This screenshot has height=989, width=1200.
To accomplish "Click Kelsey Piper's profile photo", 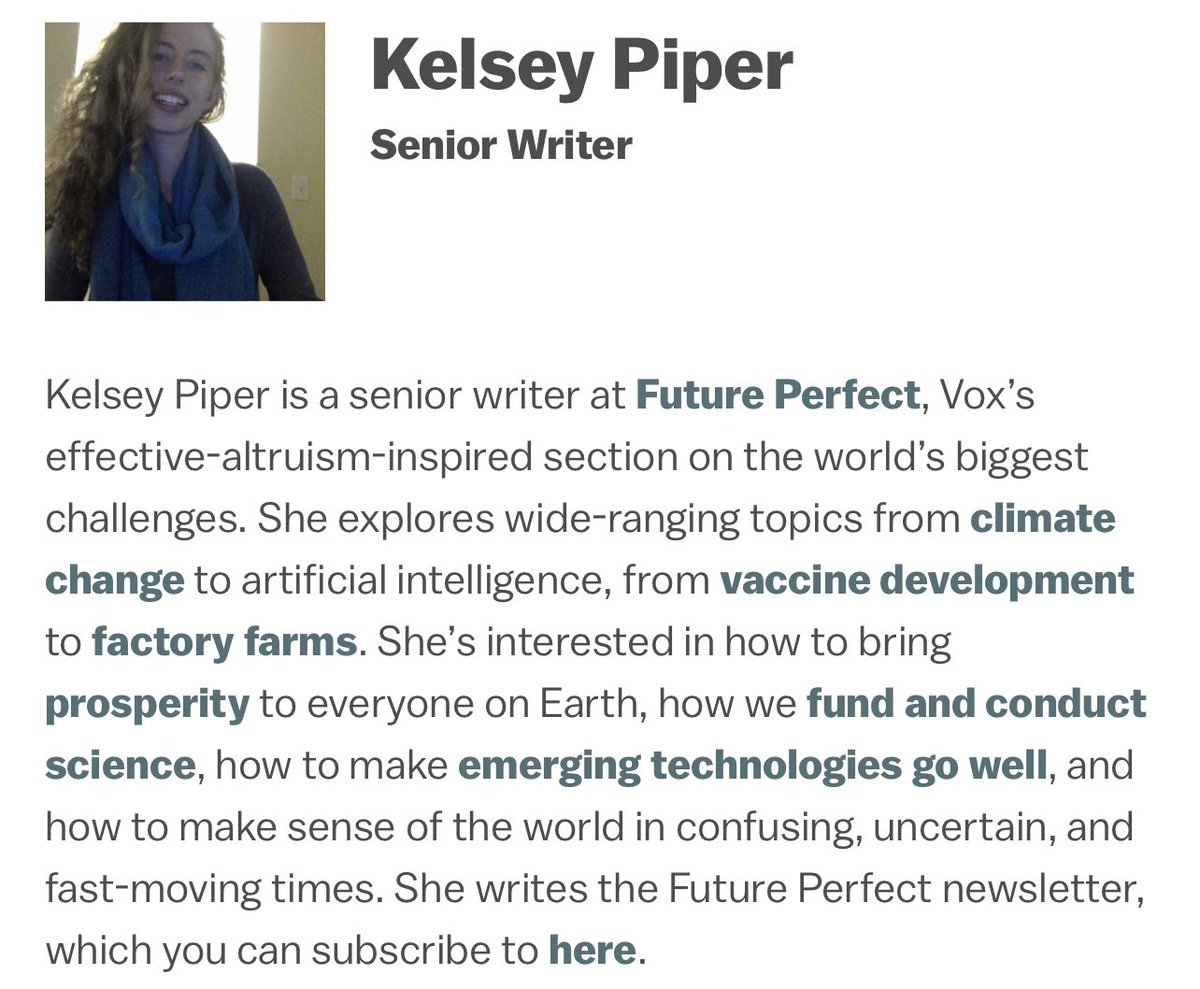I will [x=185, y=161].
